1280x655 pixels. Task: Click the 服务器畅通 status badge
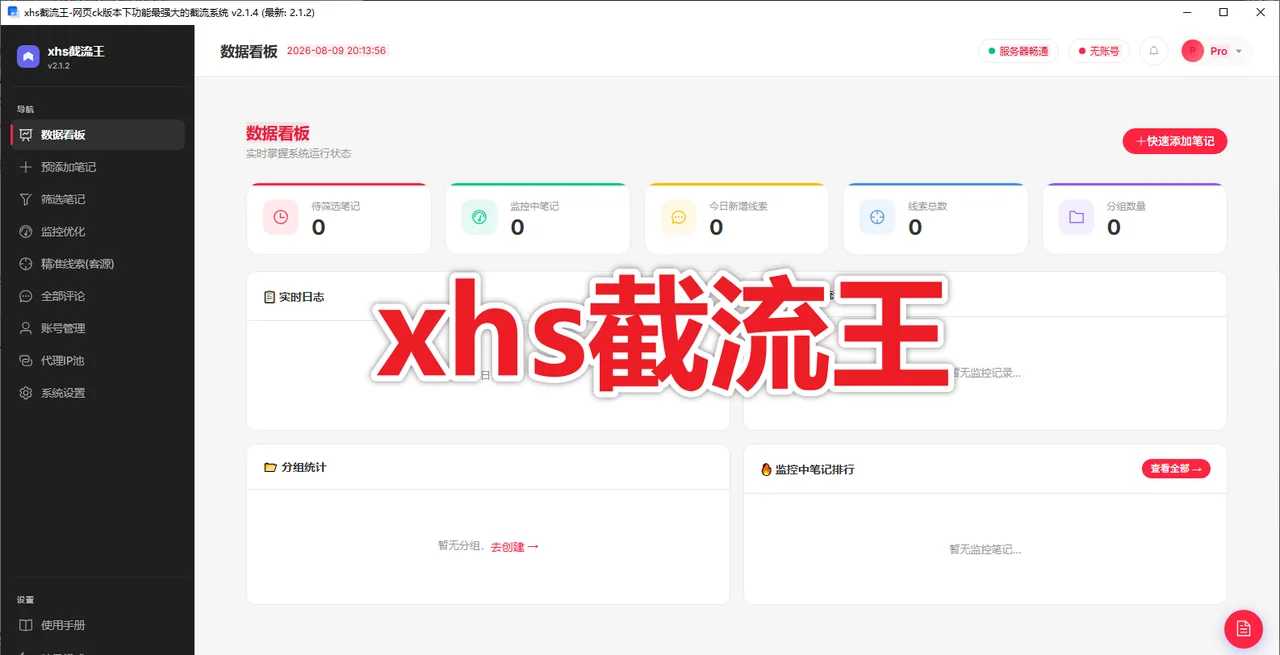click(1018, 51)
